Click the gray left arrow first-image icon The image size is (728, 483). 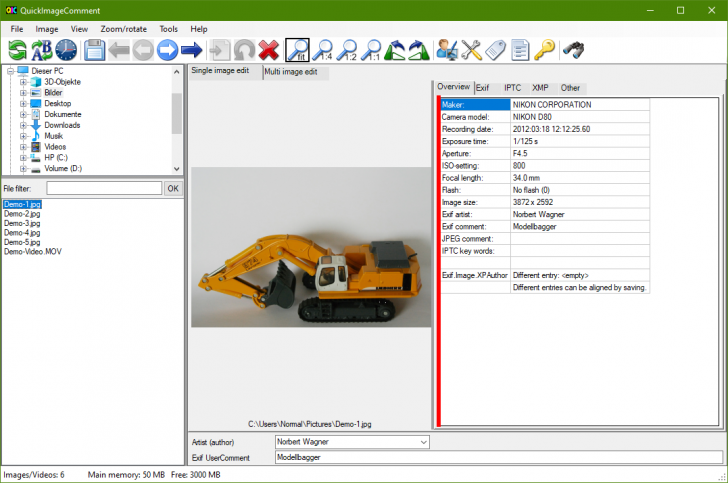(119, 50)
